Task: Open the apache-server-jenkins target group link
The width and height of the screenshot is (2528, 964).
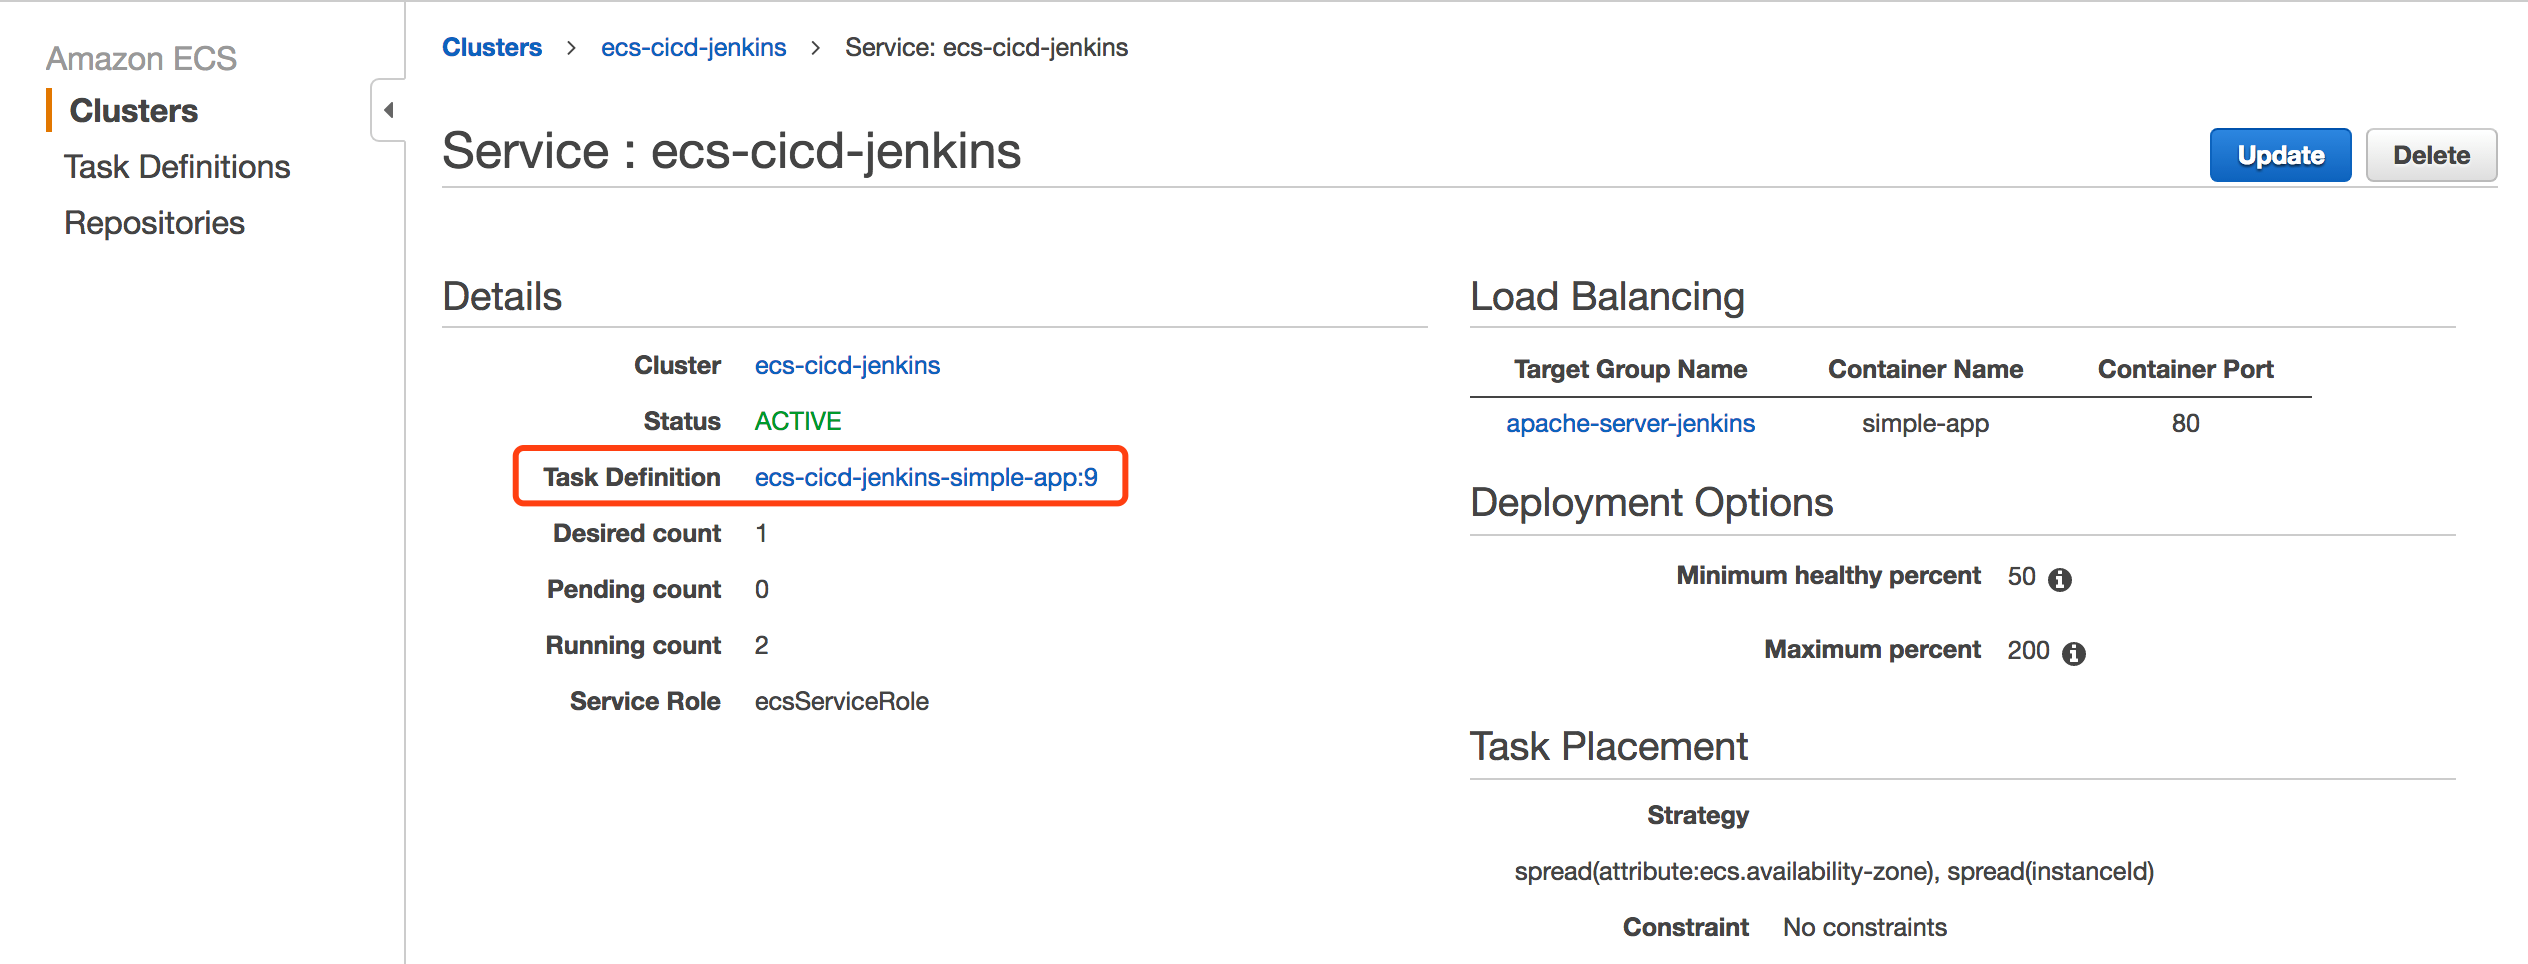Action: pos(1630,423)
